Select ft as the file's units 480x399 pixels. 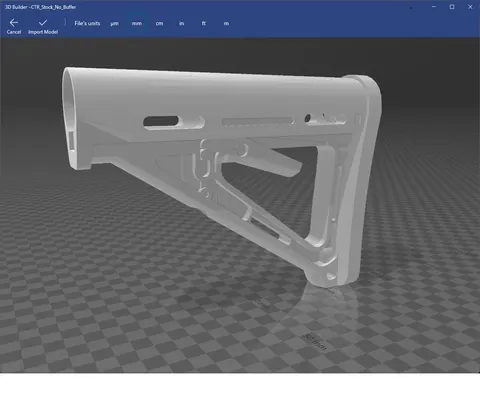204,23
